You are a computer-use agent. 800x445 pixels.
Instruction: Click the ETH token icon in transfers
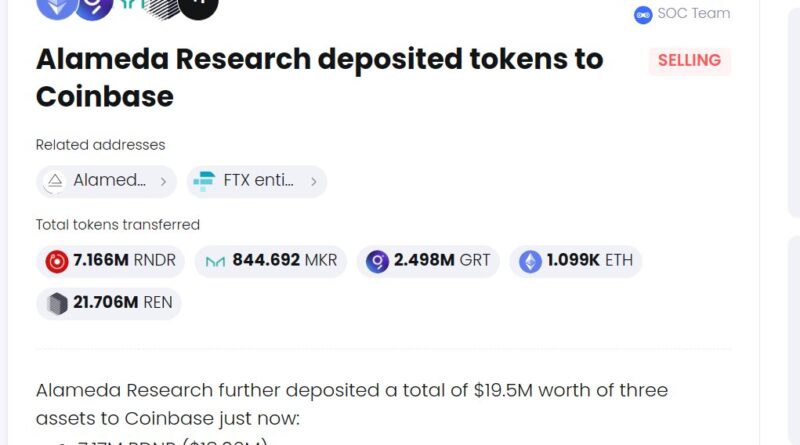530,261
